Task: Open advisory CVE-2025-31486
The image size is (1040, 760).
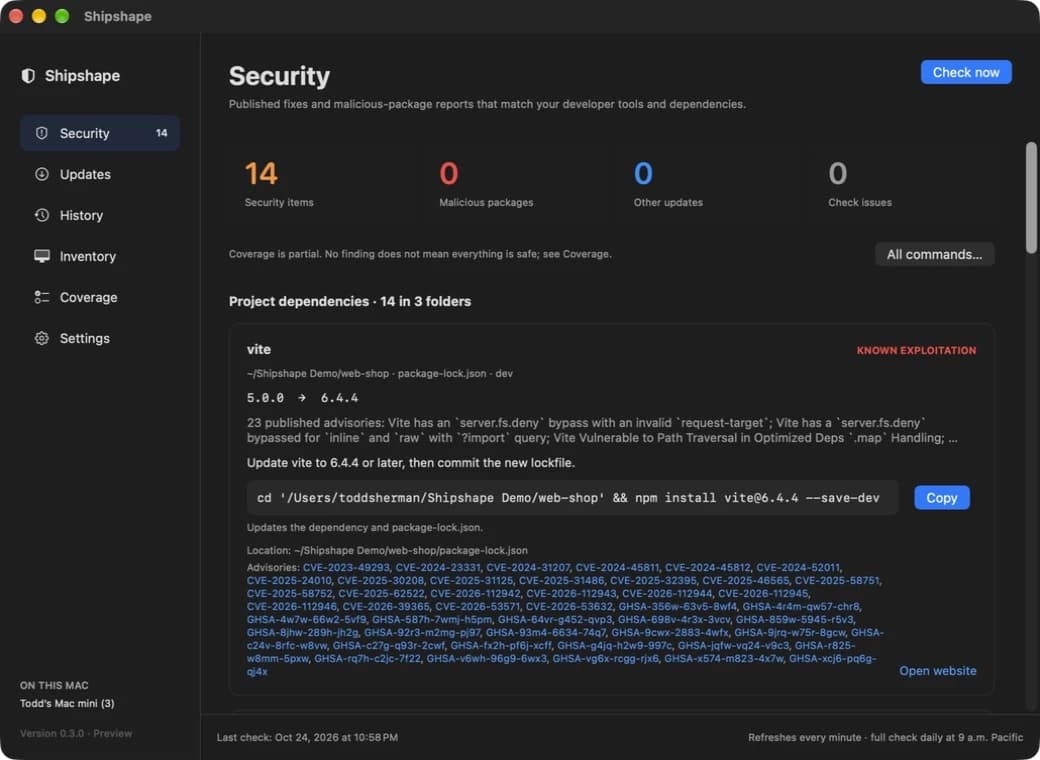Action: (562, 580)
